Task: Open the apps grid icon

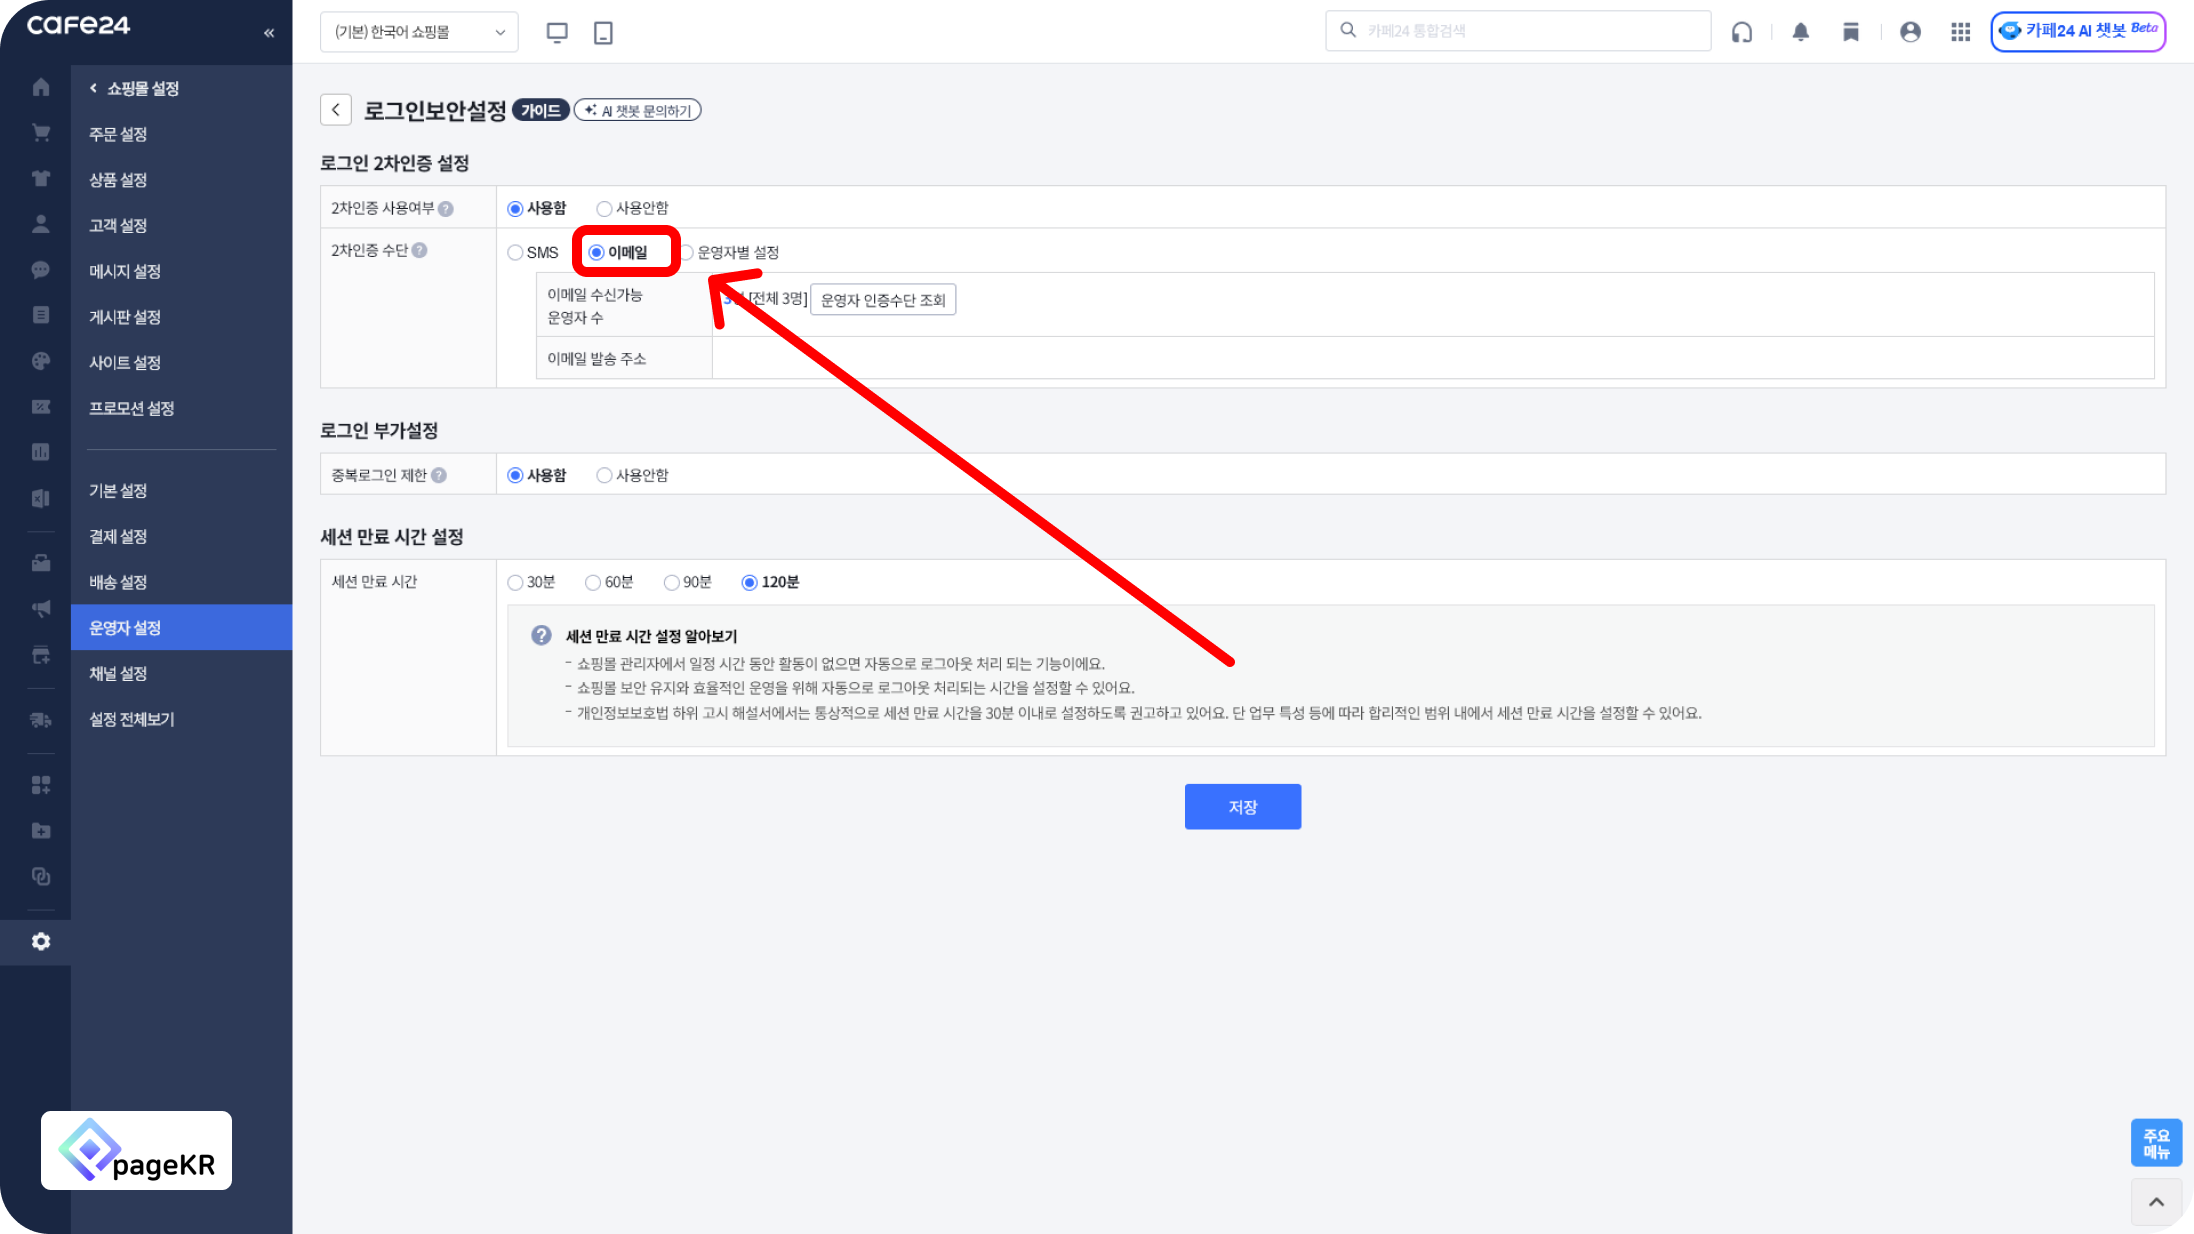Action: pos(1960,32)
